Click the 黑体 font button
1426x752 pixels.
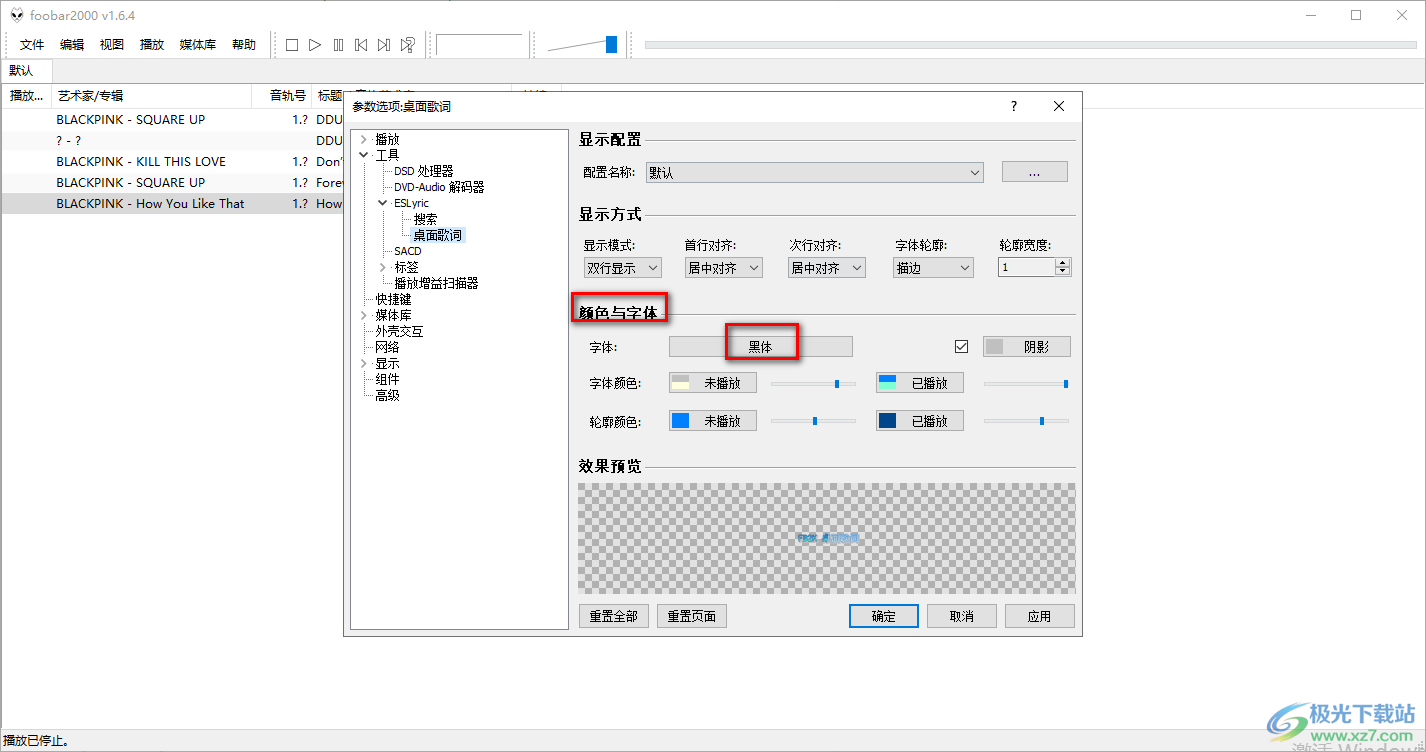(x=761, y=347)
